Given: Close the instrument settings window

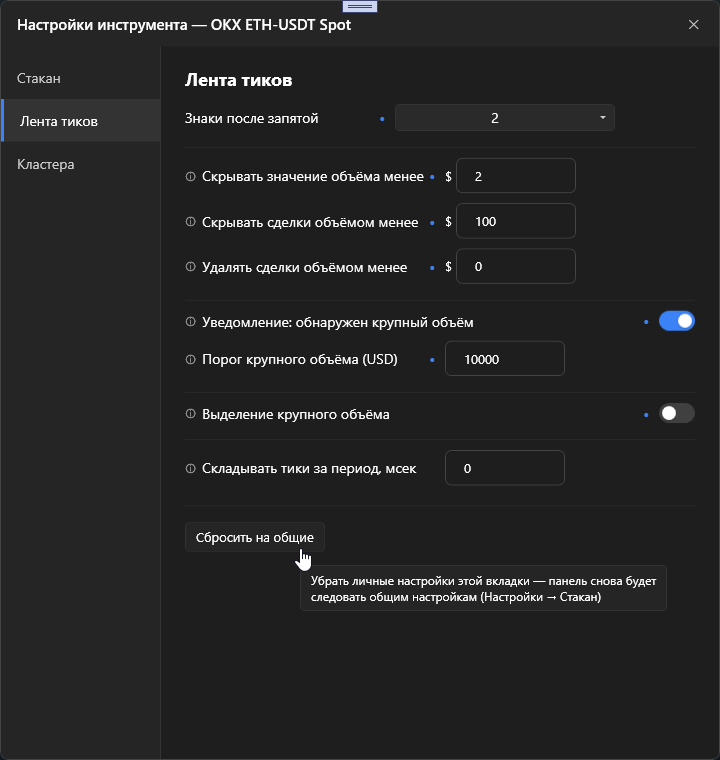Looking at the screenshot, I should tap(693, 25).
